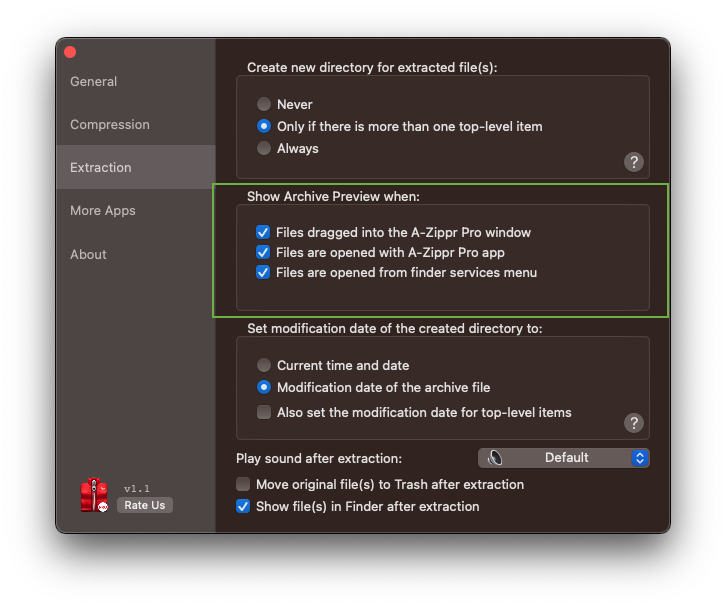Viewport: 726px width, 607px height.
Task: Click the Rate Us button
Action: [144, 505]
